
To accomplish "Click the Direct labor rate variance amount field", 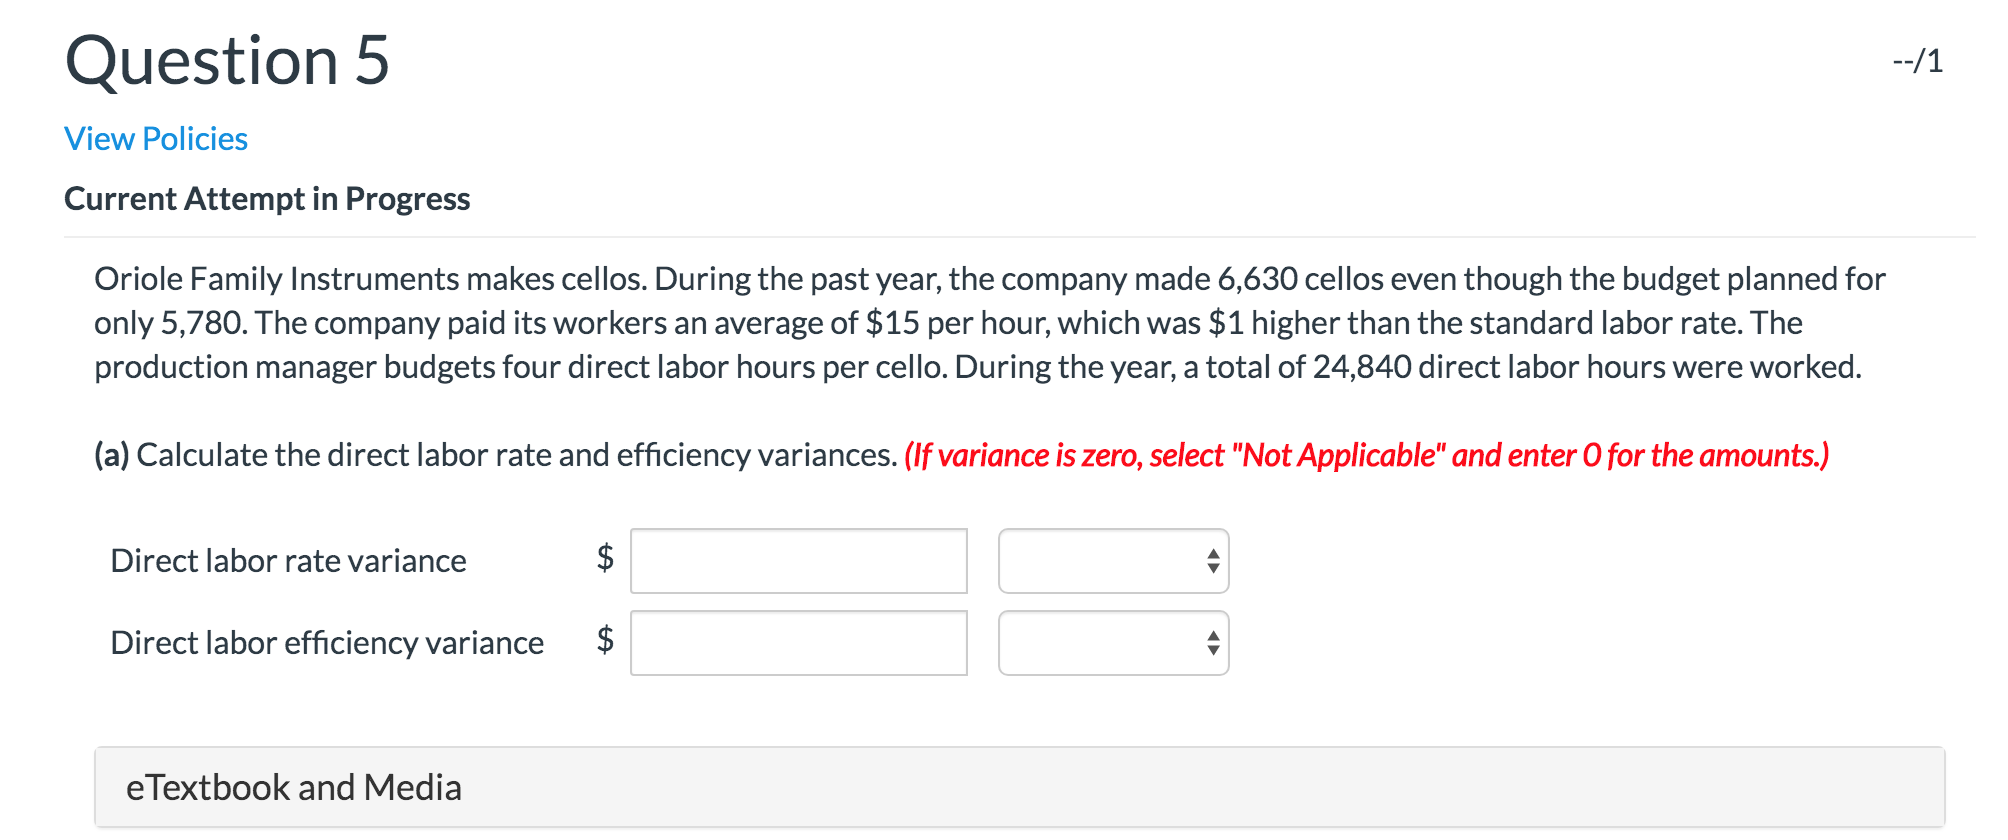I will point(798,561).
